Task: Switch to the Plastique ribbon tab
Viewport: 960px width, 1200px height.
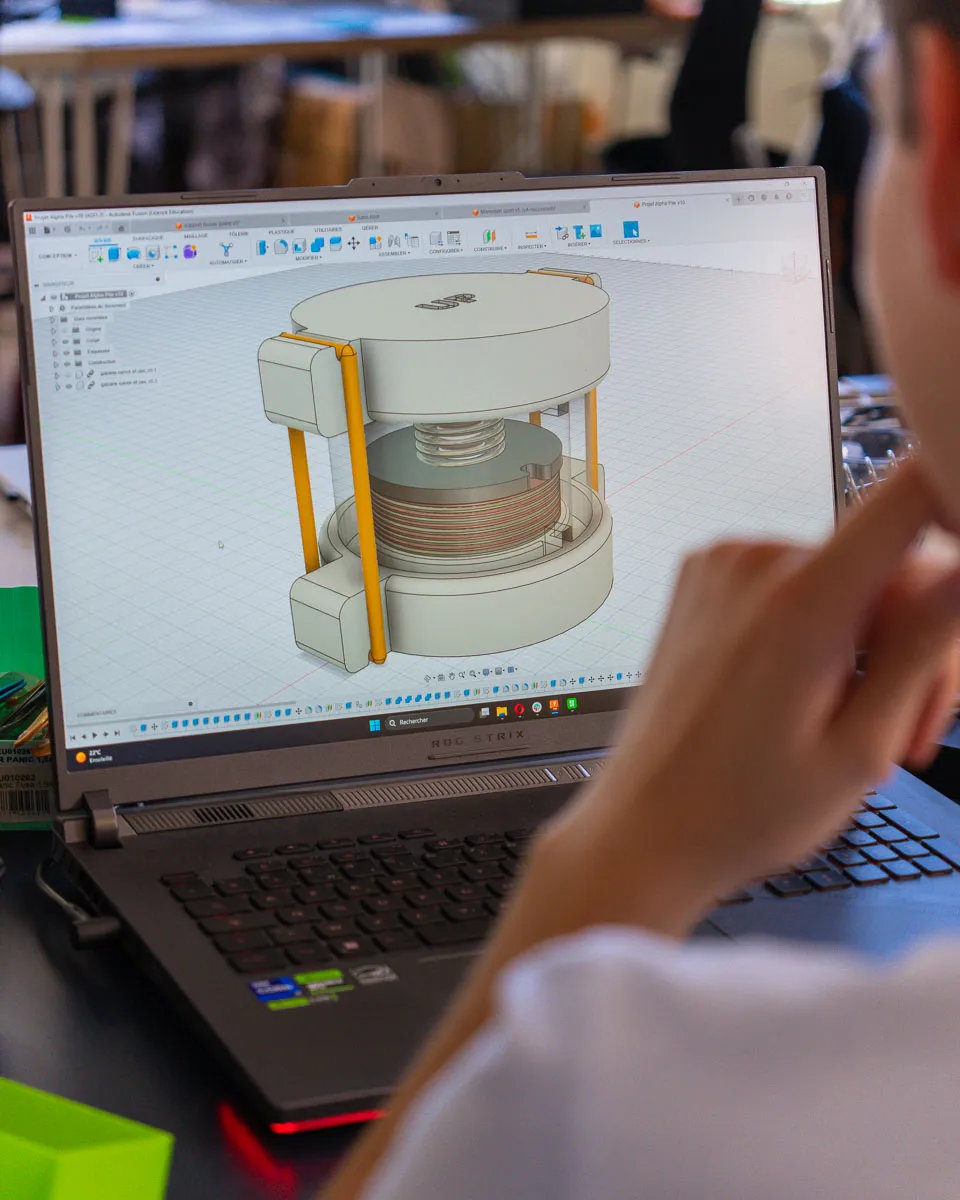Action: point(281,232)
